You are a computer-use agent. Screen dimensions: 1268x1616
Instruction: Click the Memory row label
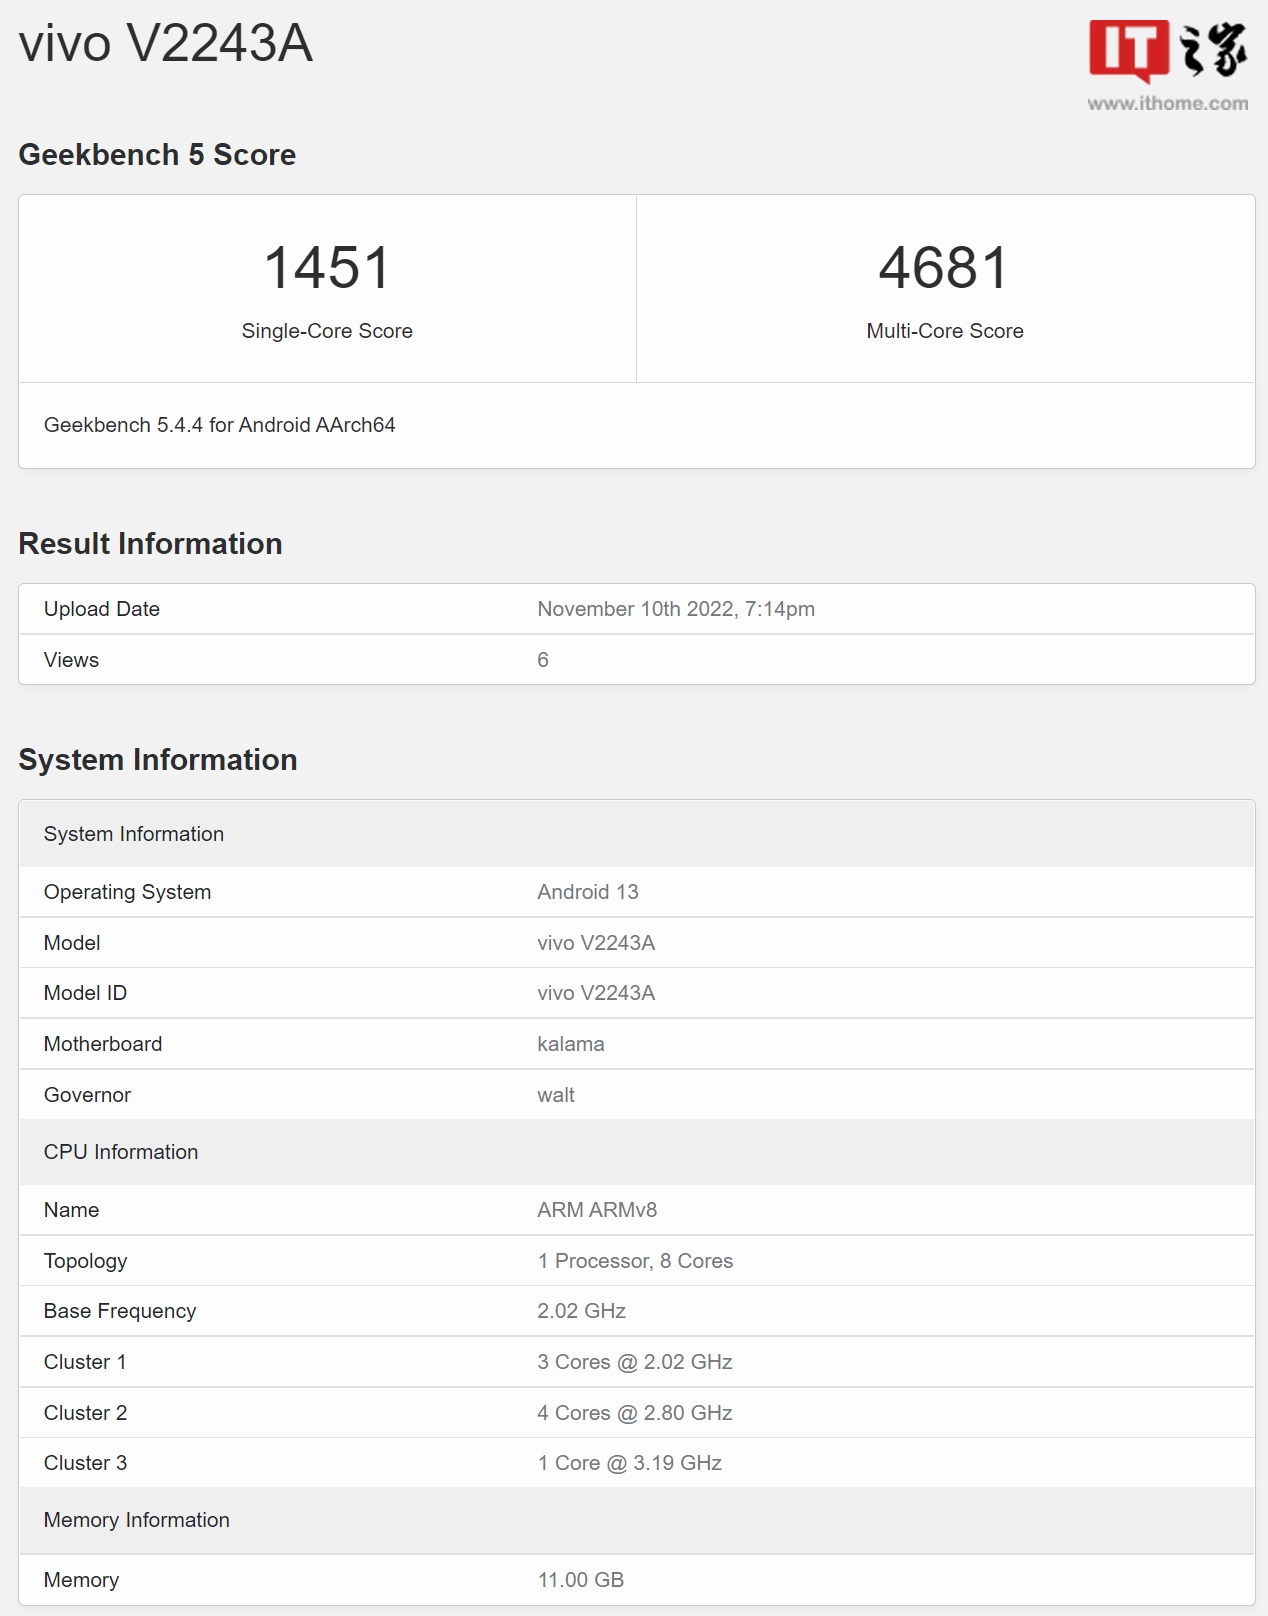tap(81, 1580)
